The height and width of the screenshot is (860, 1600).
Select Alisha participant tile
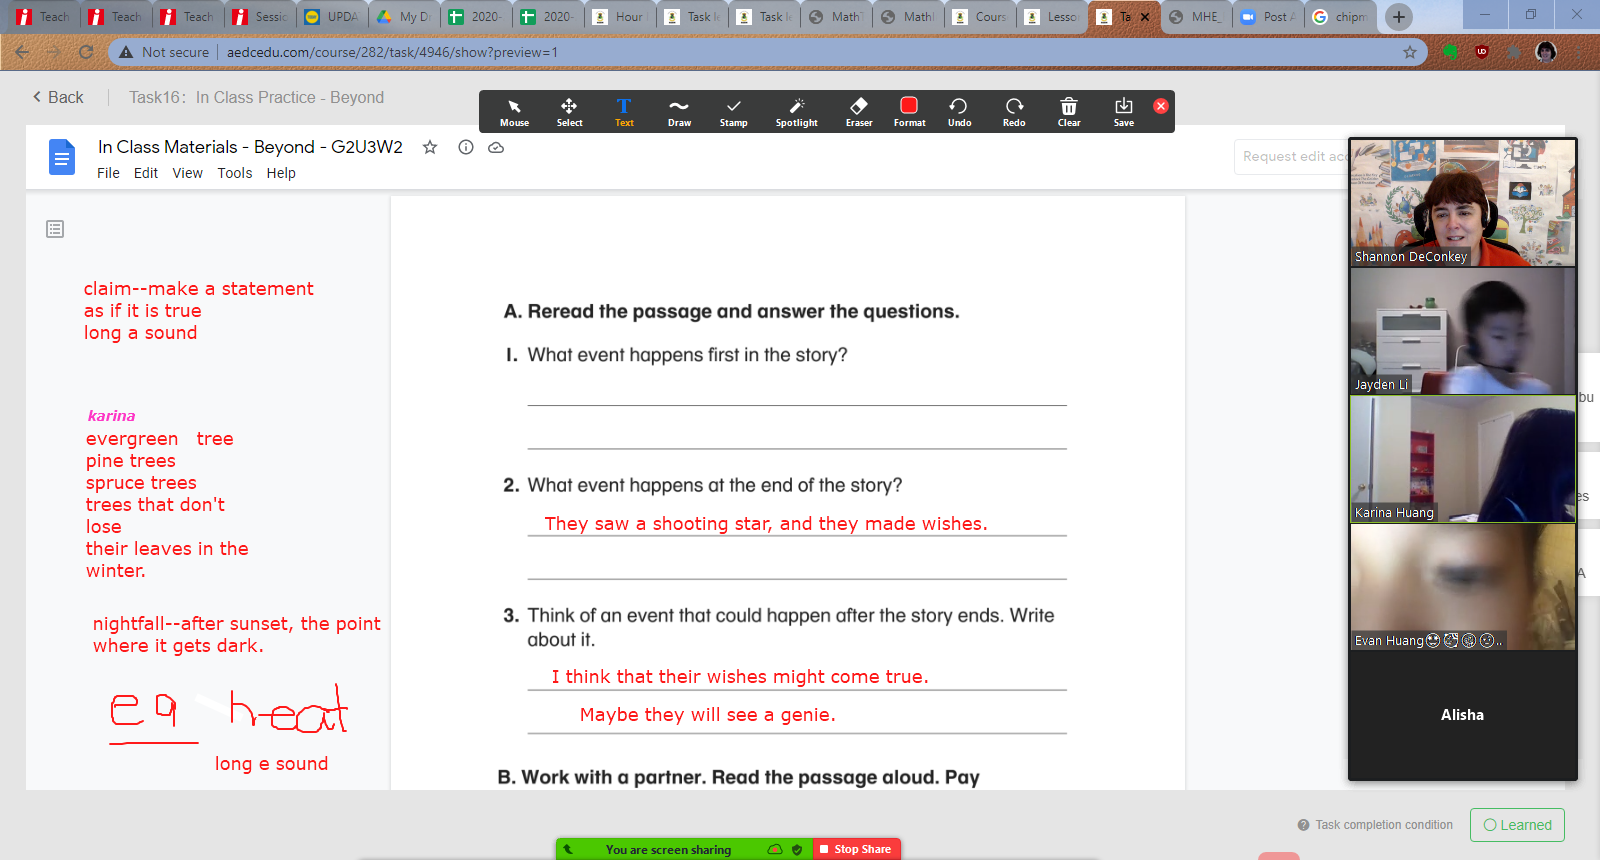(1463, 715)
